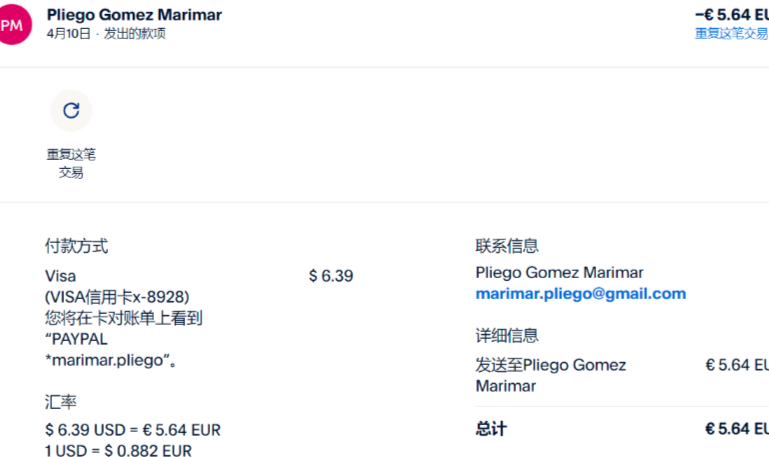The image size is (769, 457).
Task: Click the $ 6.39 charged amount
Action: (x=330, y=276)
